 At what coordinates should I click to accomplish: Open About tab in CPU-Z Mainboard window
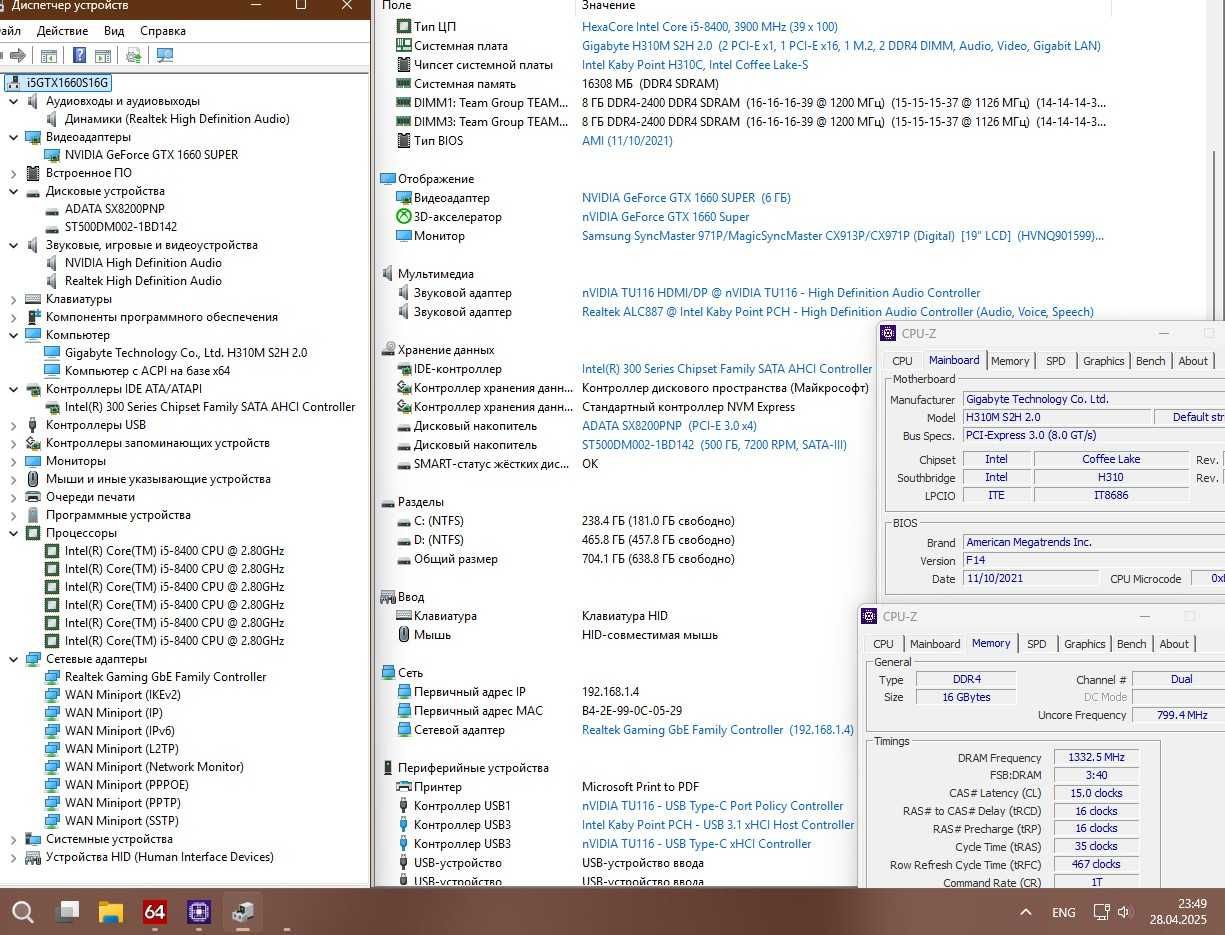[1193, 361]
